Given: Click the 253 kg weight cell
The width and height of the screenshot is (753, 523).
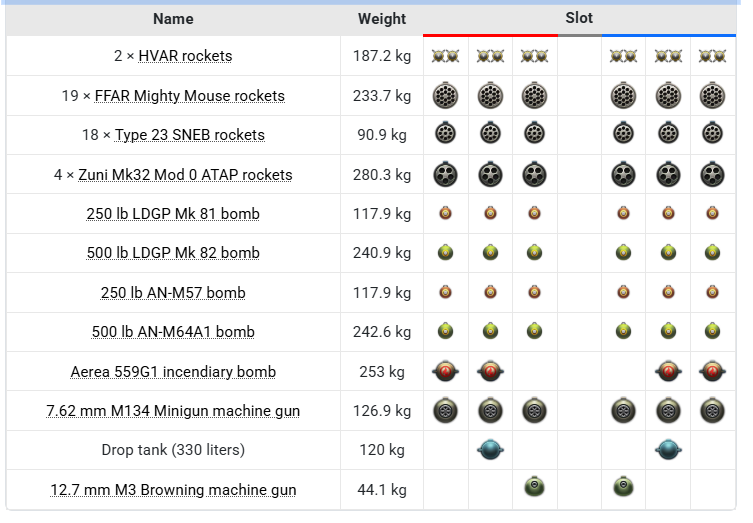Looking at the screenshot, I should coord(382,372).
